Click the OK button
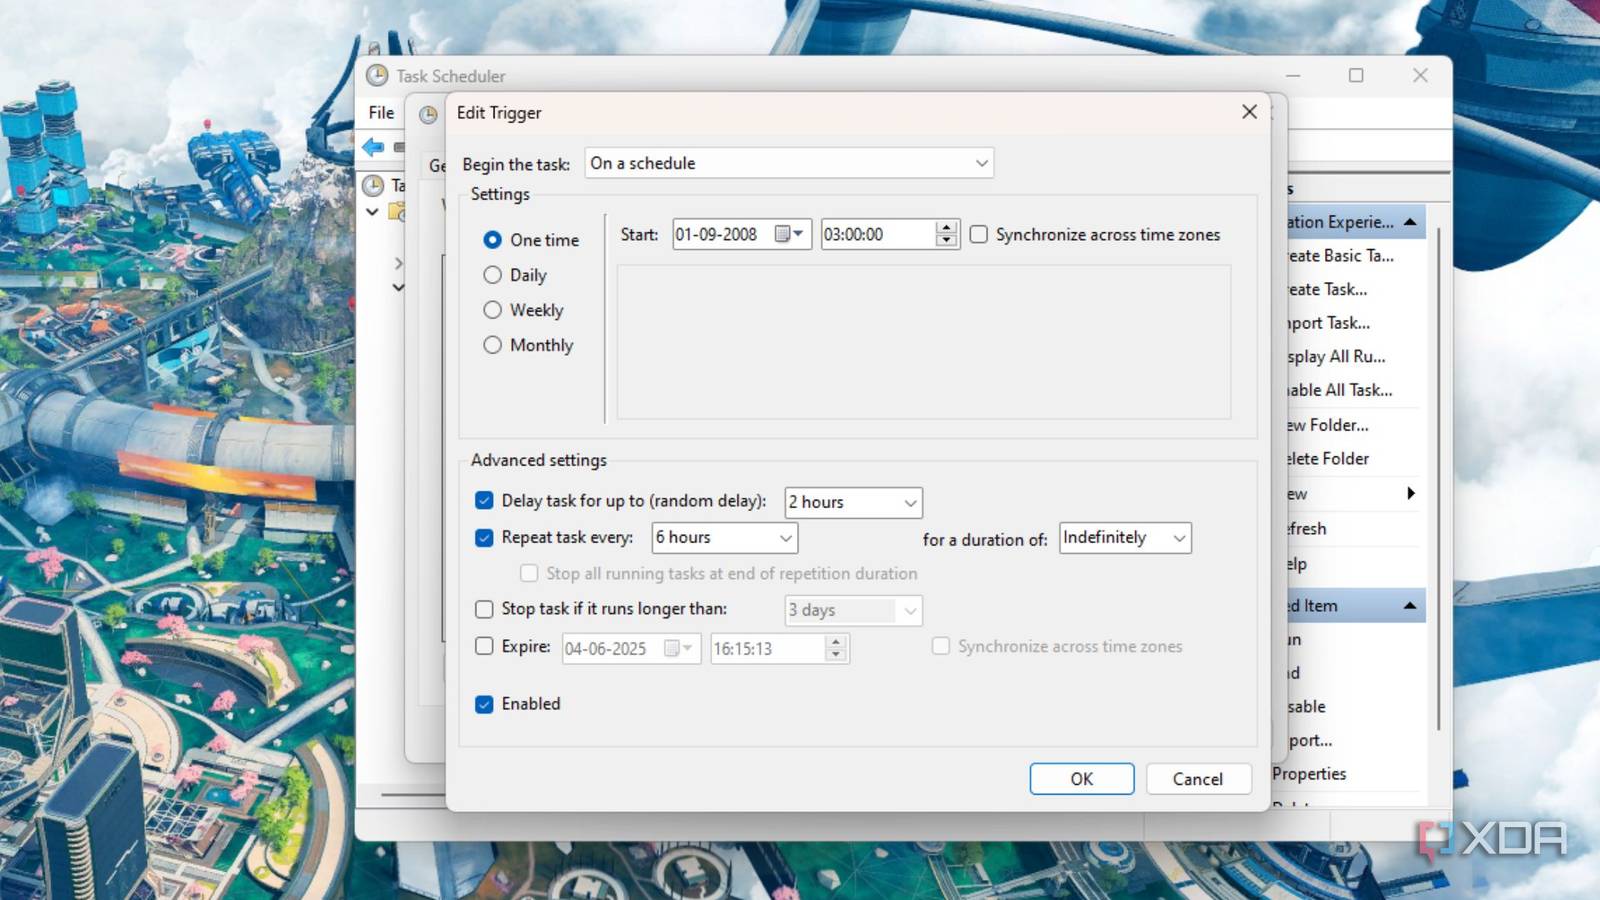 click(1081, 778)
